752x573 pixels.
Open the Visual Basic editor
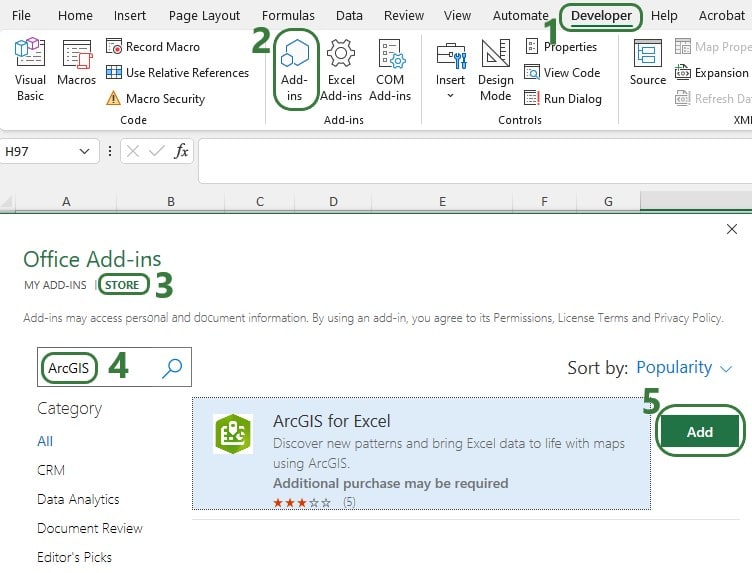[x=30, y=70]
